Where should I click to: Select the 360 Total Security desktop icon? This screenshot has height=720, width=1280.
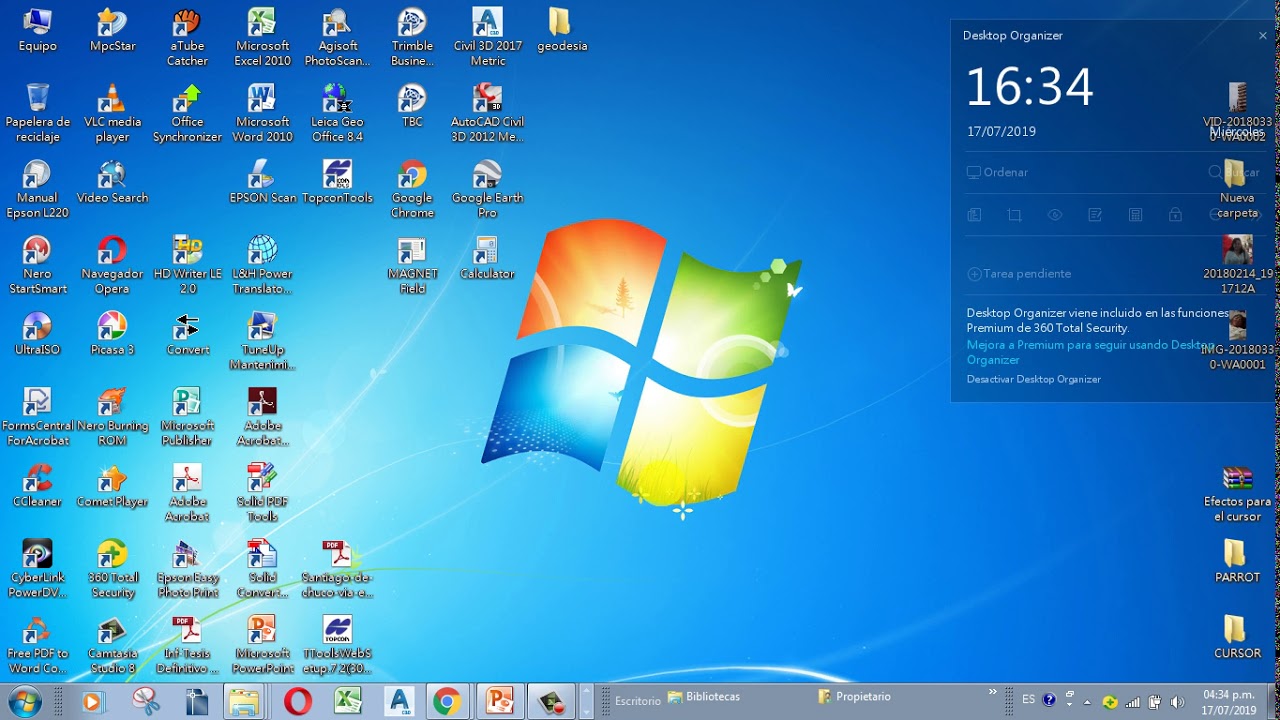pyautogui.click(x=112, y=570)
